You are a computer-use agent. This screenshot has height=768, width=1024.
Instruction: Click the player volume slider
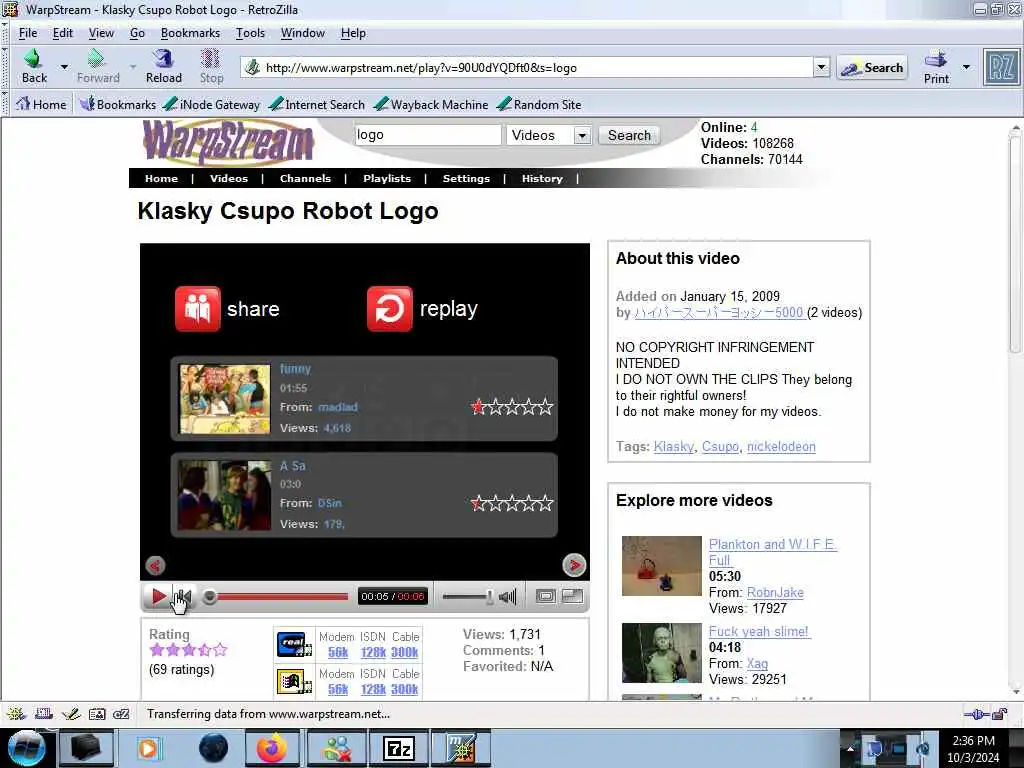coord(468,596)
